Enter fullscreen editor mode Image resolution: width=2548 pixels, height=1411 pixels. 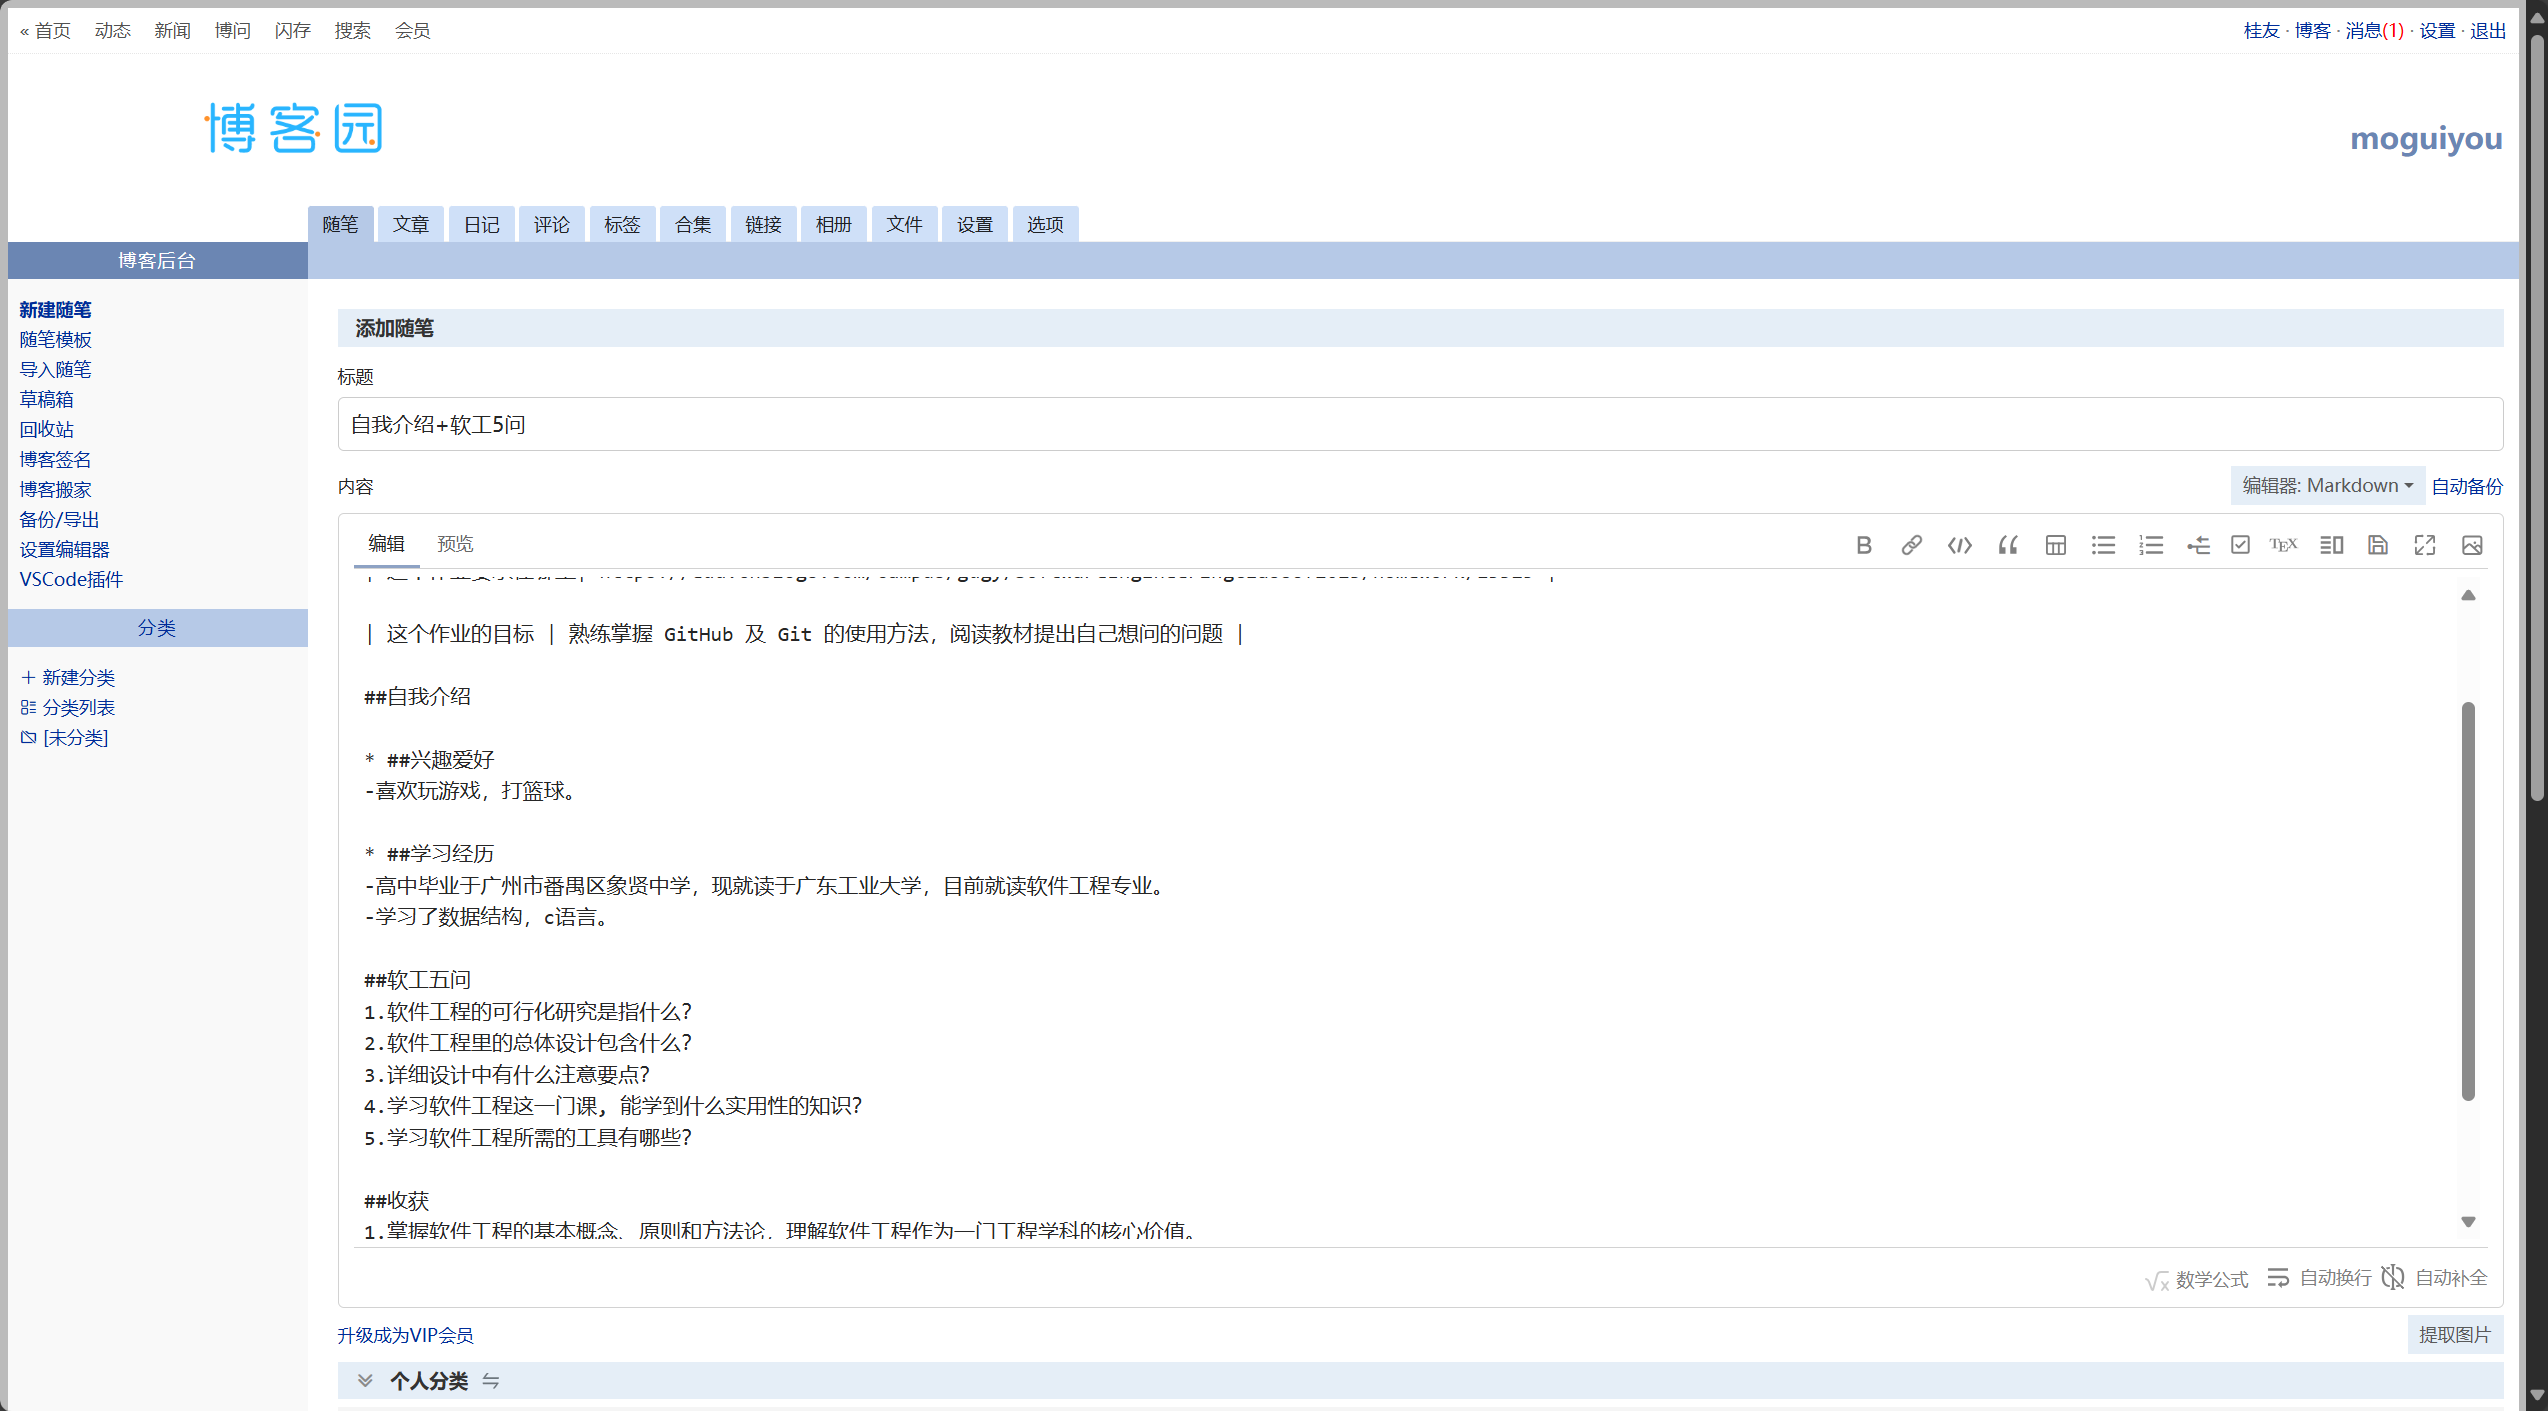[2425, 545]
